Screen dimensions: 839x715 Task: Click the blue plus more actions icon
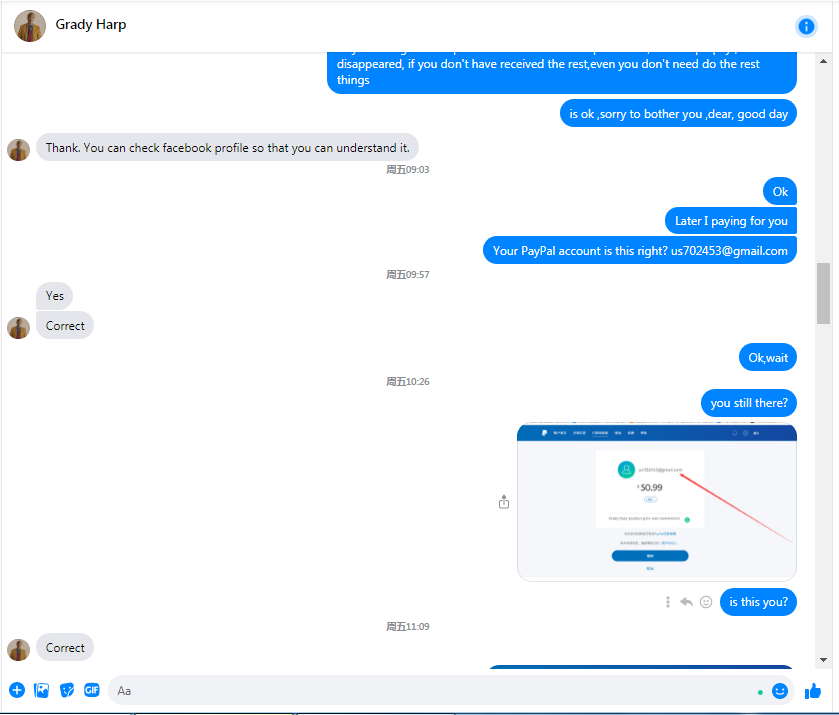[x=17, y=690]
